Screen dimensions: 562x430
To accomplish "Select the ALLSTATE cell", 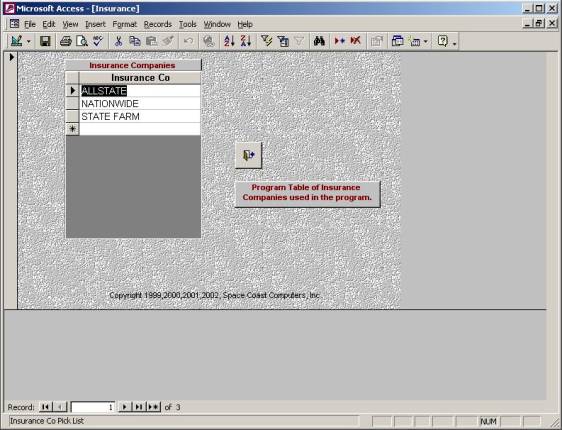I will tap(140, 91).
